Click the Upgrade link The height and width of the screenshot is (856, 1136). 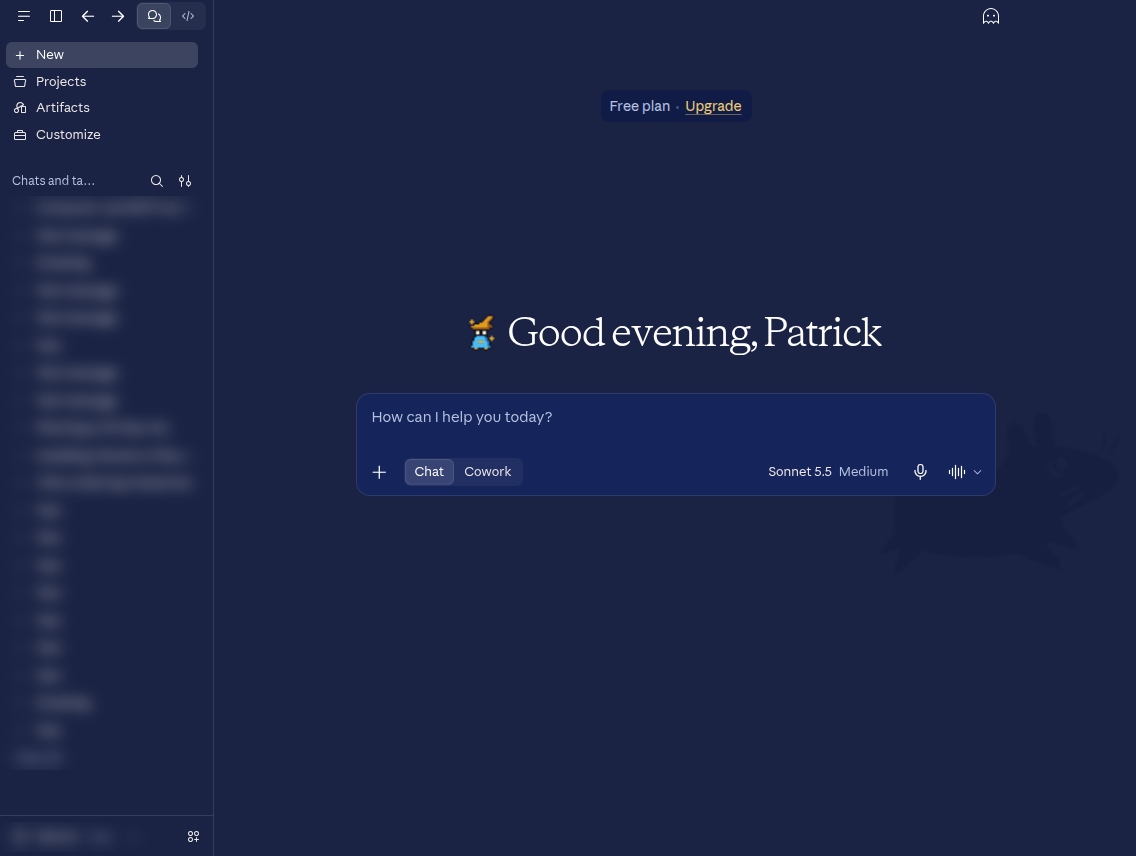(713, 106)
